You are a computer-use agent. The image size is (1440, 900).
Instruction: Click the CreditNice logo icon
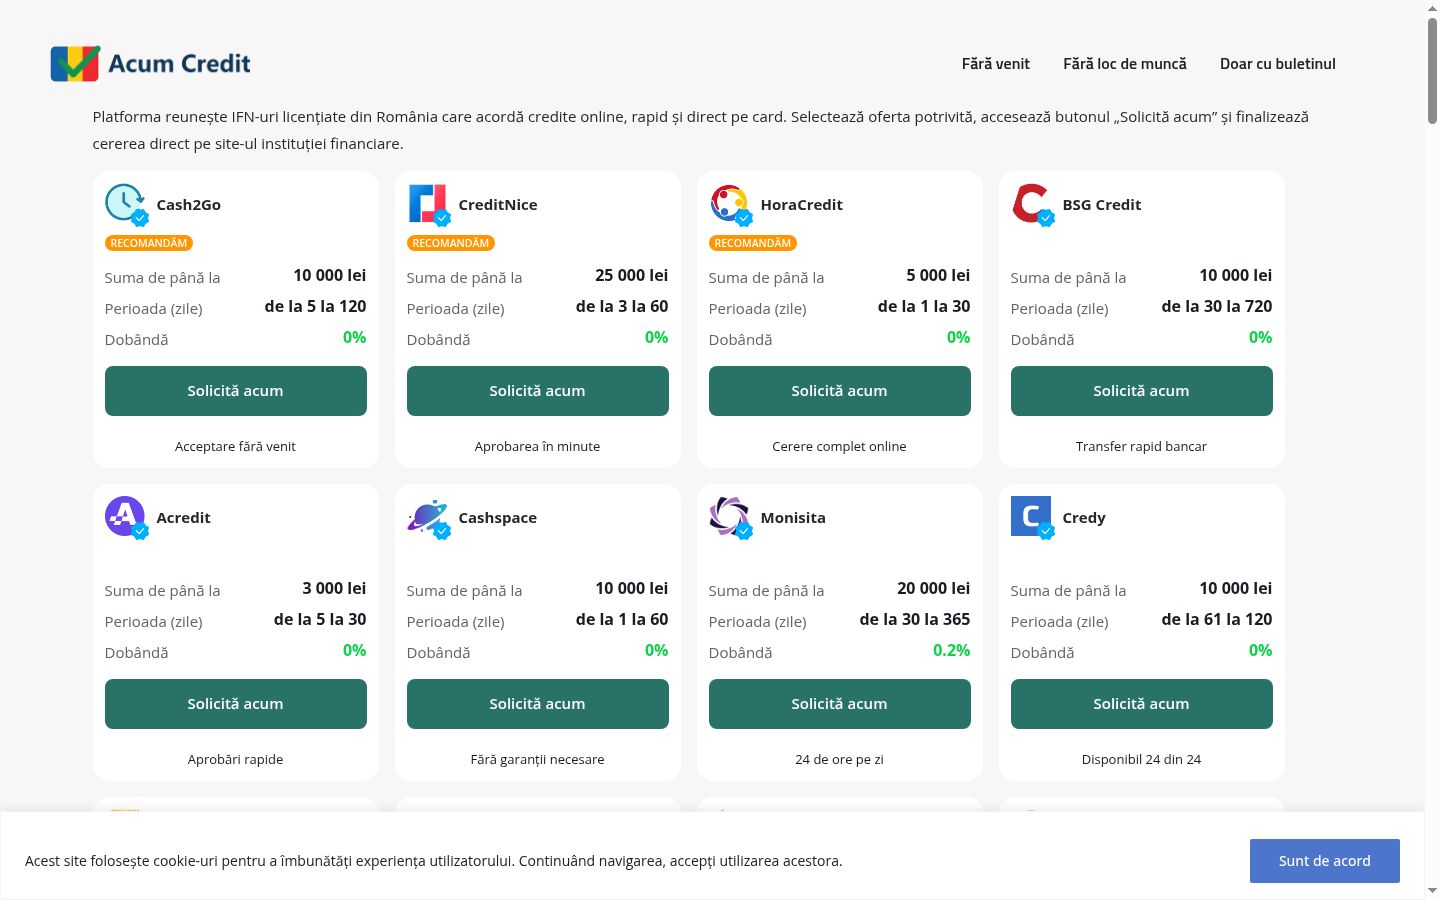click(x=428, y=204)
